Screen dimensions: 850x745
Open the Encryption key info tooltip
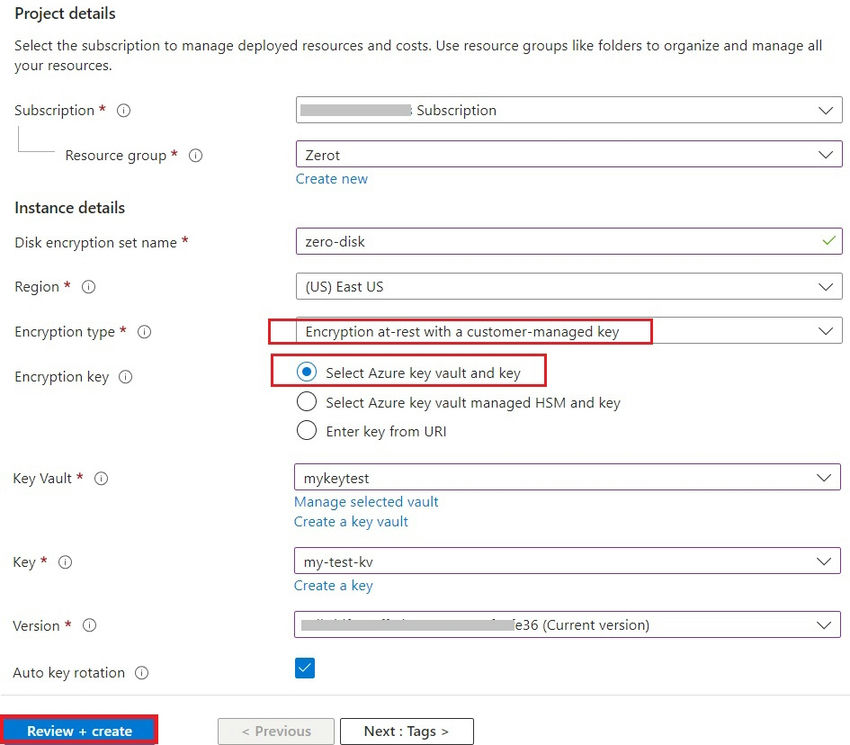pyautogui.click(x=125, y=377)
